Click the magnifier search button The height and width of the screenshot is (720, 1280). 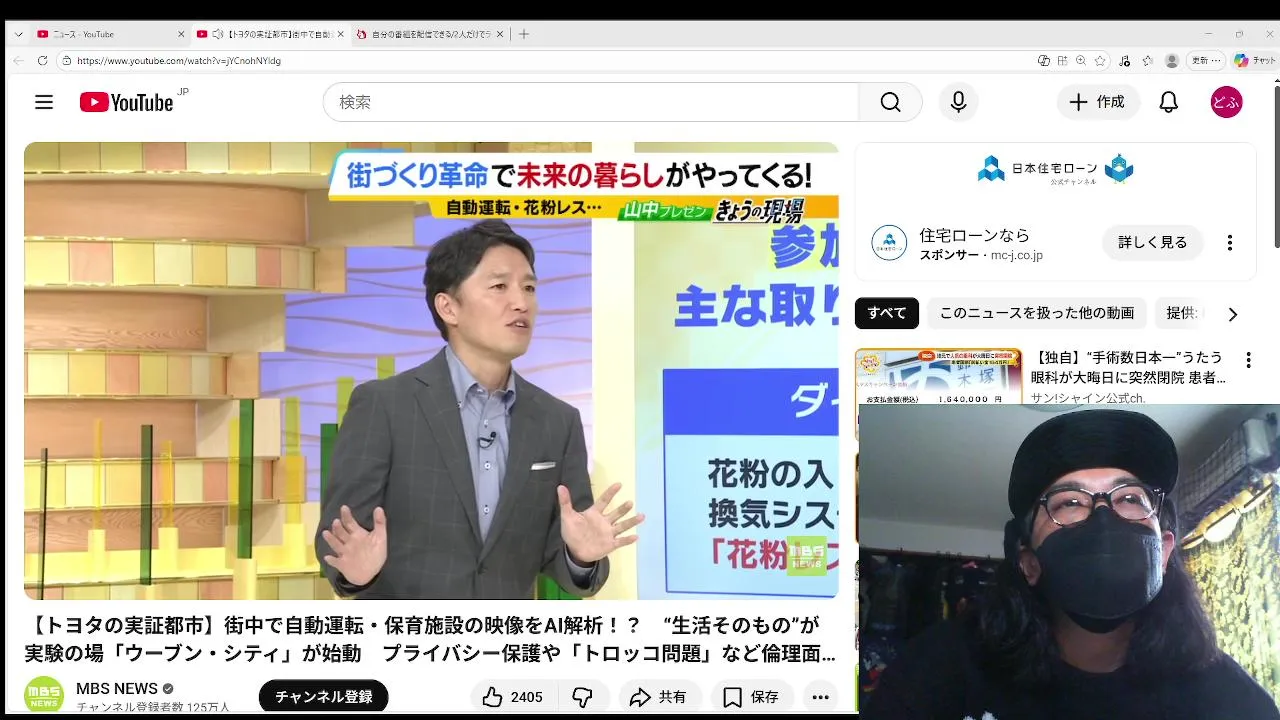click(x=890, y=102)
